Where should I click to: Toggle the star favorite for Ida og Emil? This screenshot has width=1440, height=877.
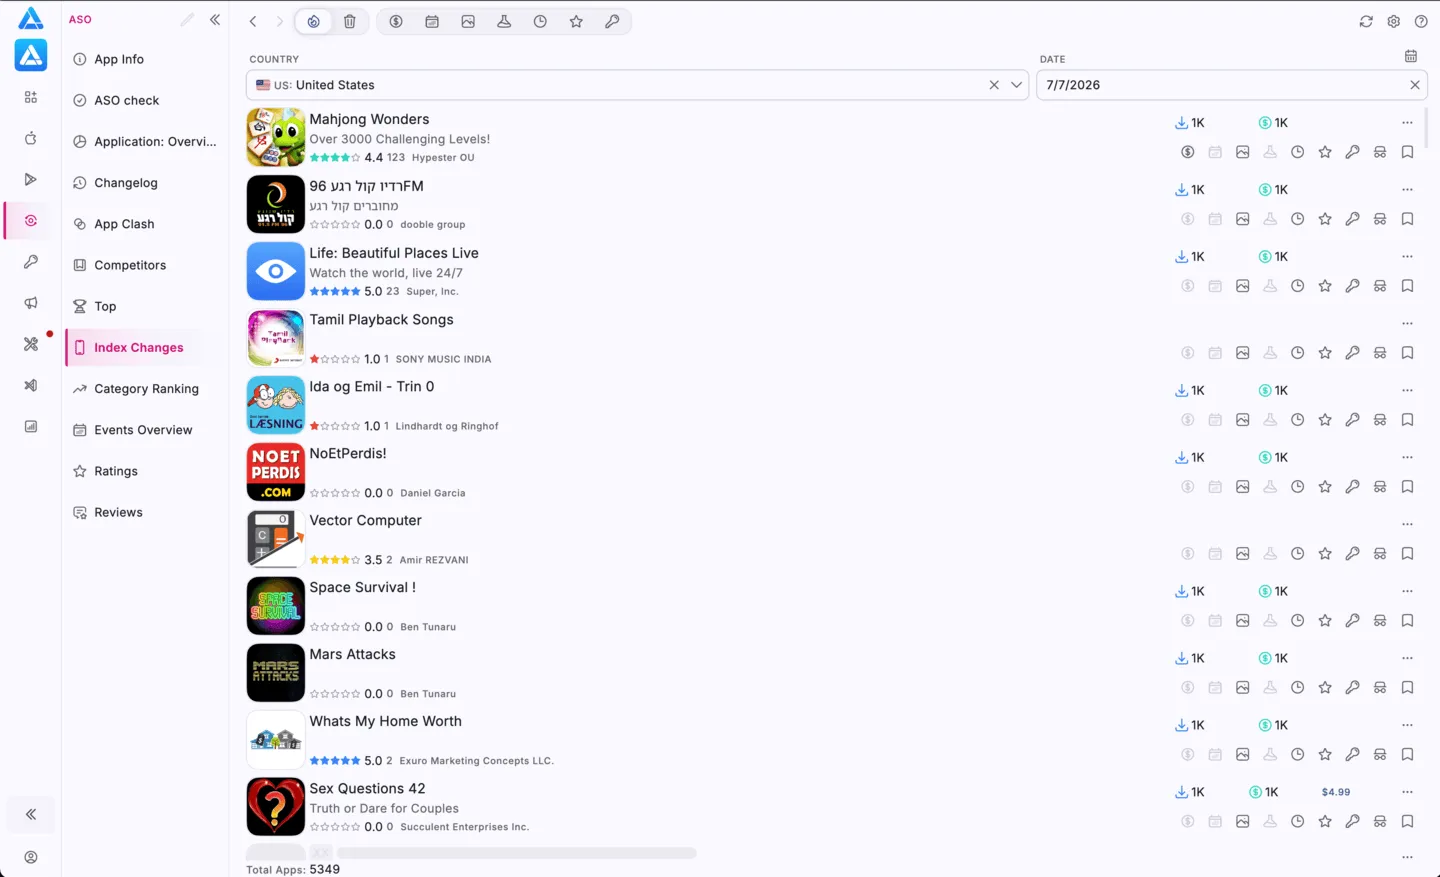pos(1325,420)
